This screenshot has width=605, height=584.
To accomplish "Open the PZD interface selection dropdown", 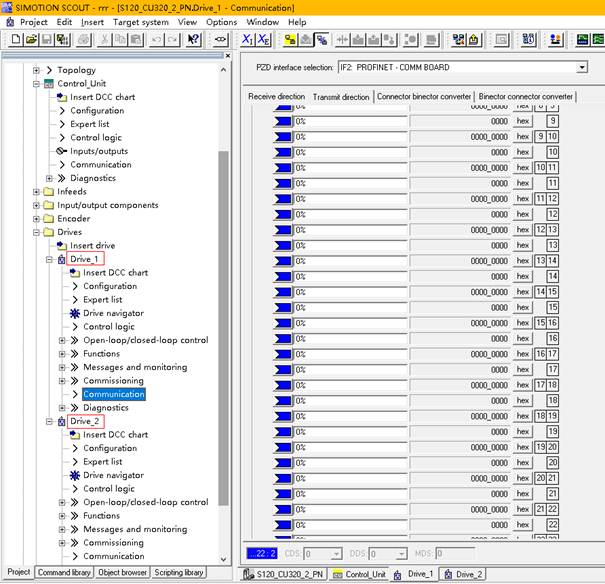I will [581, 67].
